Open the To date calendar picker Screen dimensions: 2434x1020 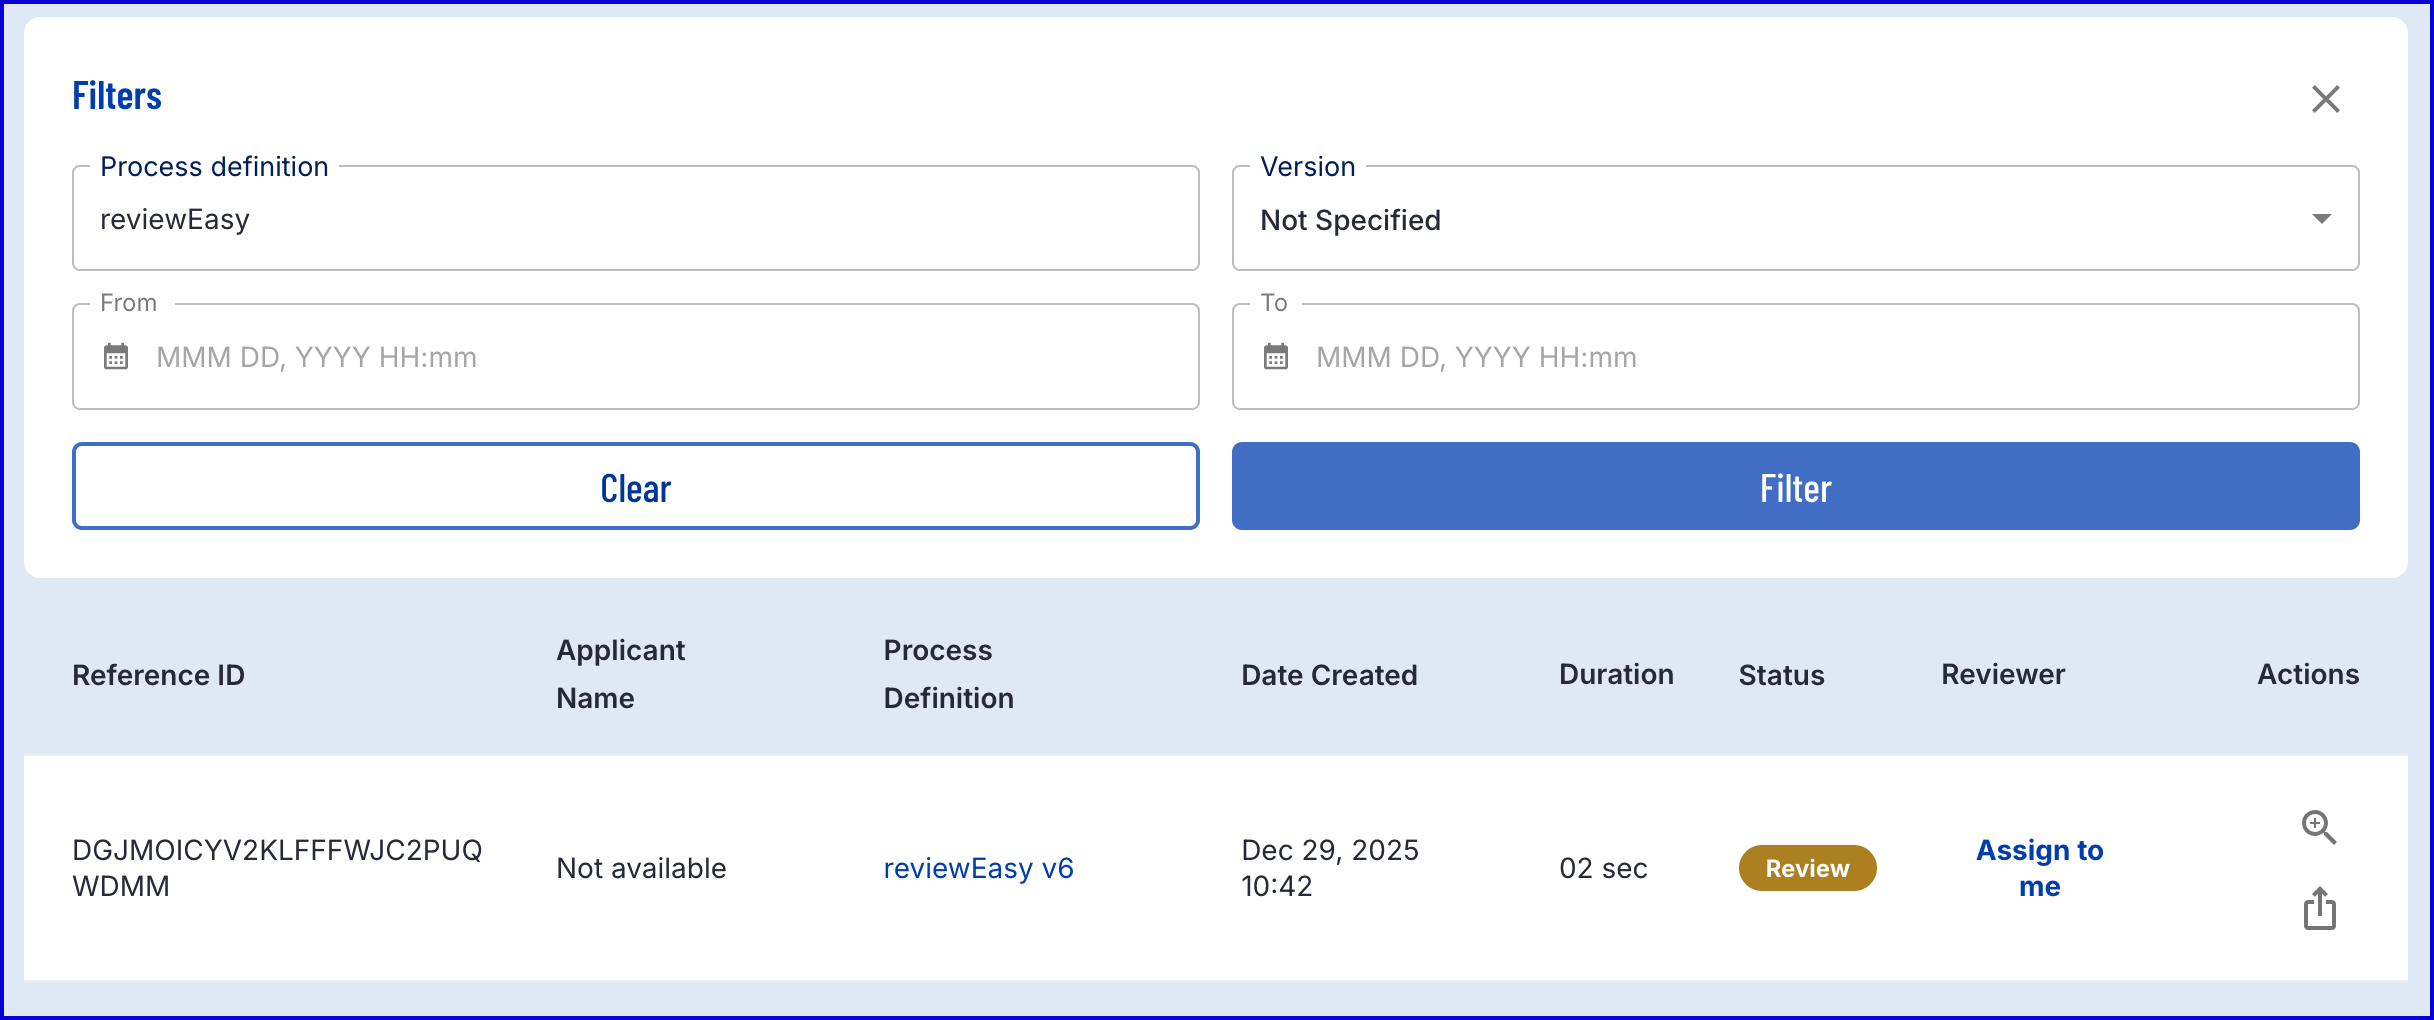(1277, 356)
